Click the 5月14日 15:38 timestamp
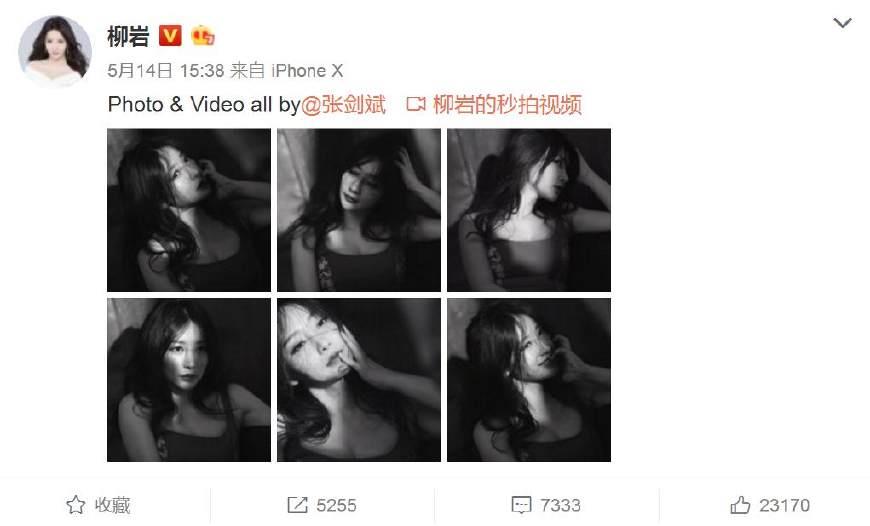 [165, 70]
